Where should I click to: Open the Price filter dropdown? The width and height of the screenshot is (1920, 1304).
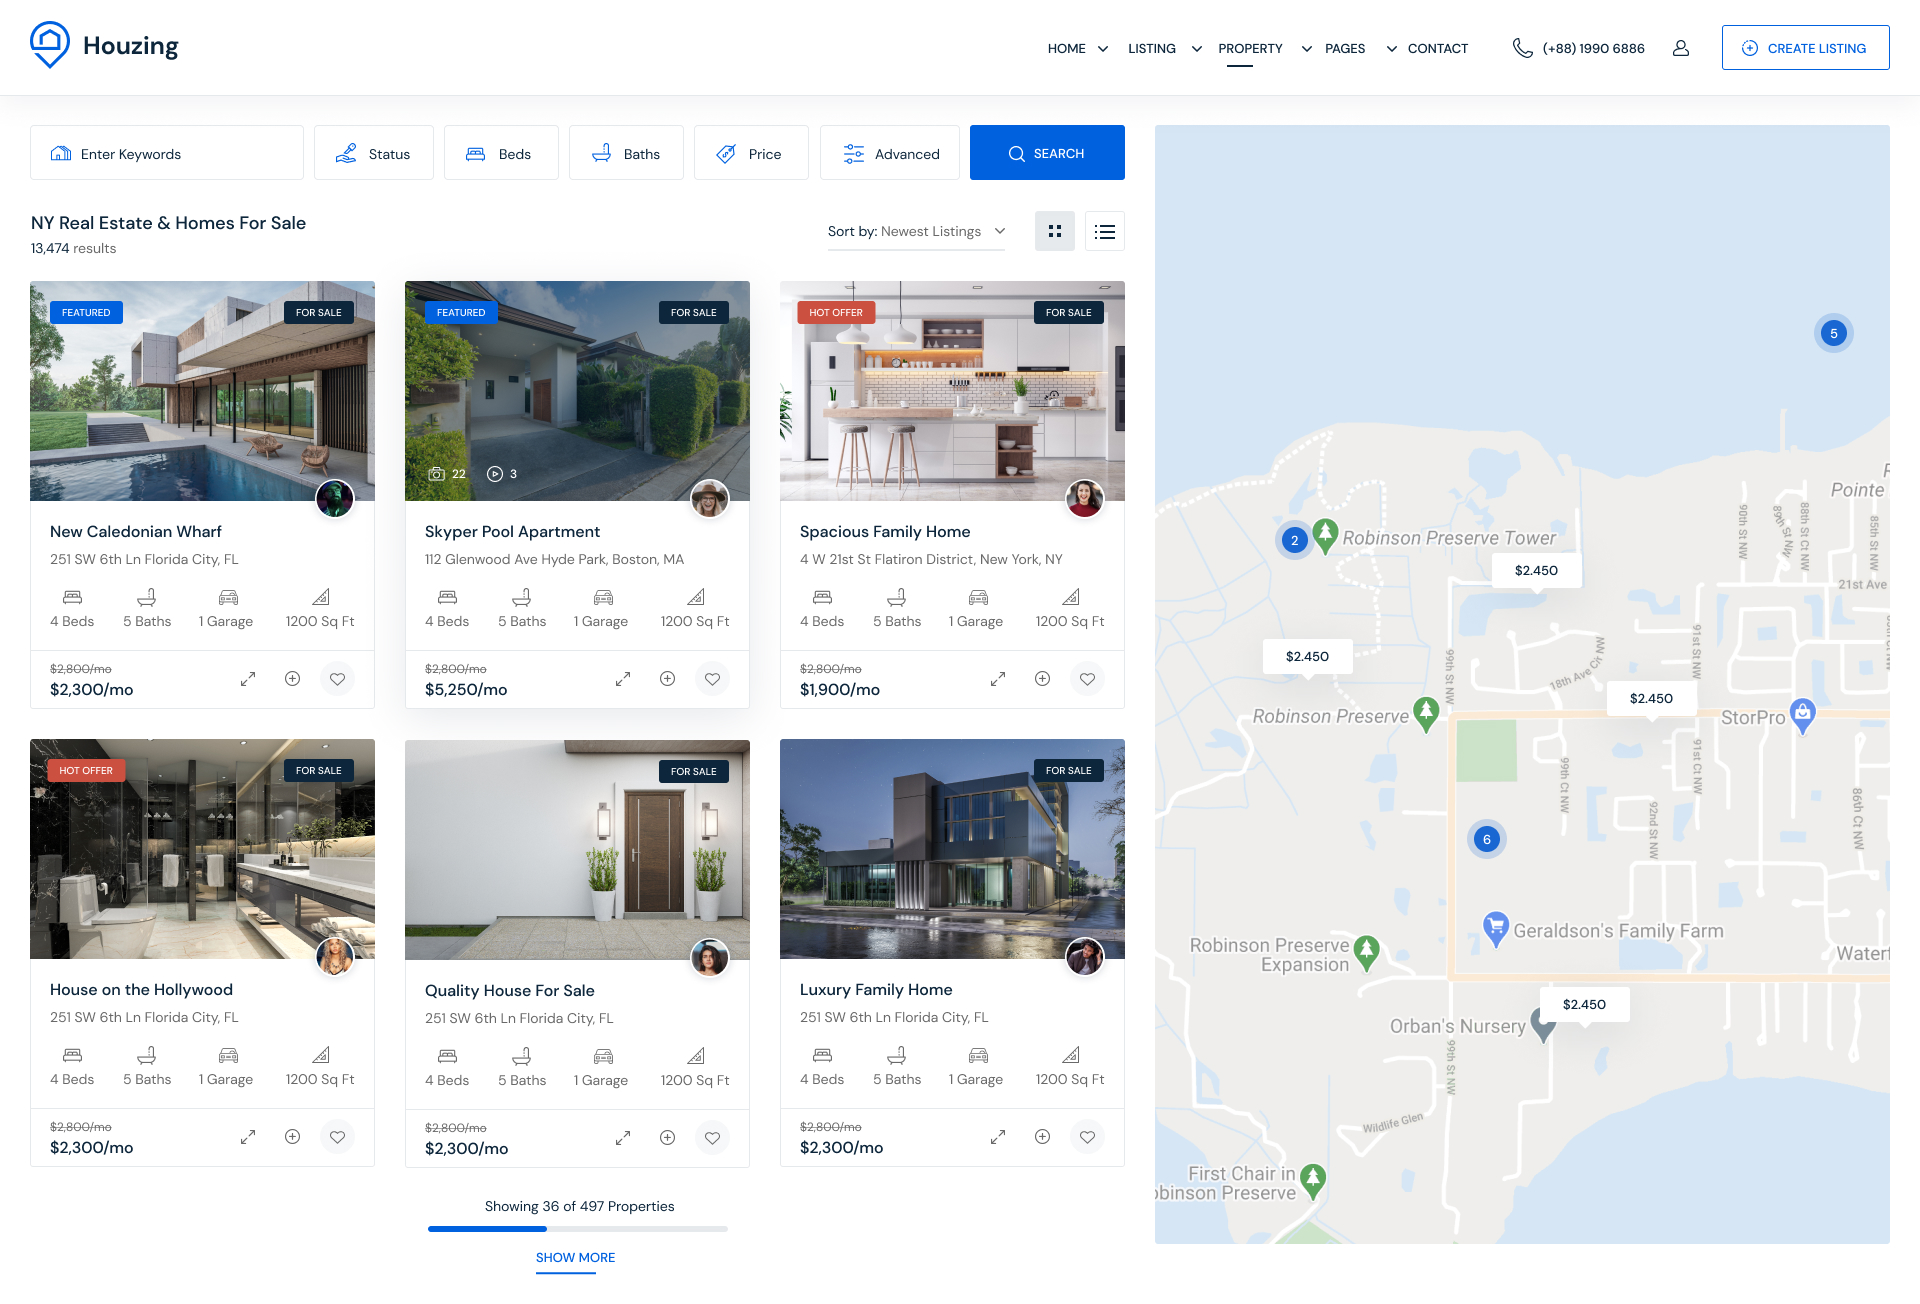pos(751,153)
